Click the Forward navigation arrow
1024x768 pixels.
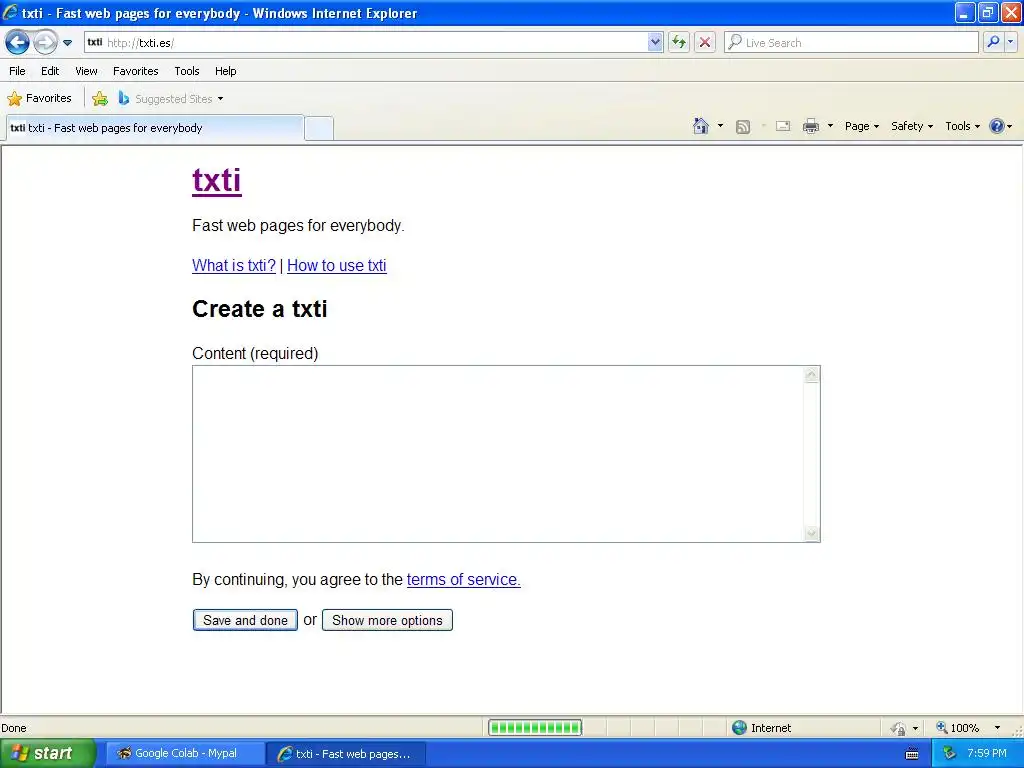click(45, 43)
